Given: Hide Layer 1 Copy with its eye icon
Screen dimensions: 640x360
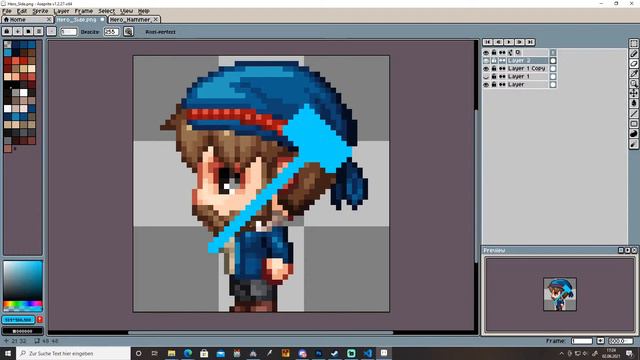Looking at the screenshot, I should tap(486, 69).
